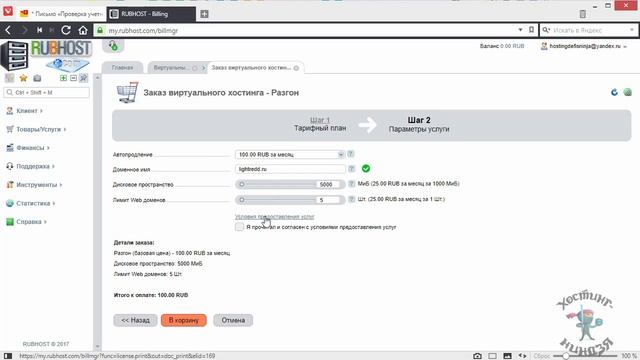Click the rewind history button

click(40, 30)
